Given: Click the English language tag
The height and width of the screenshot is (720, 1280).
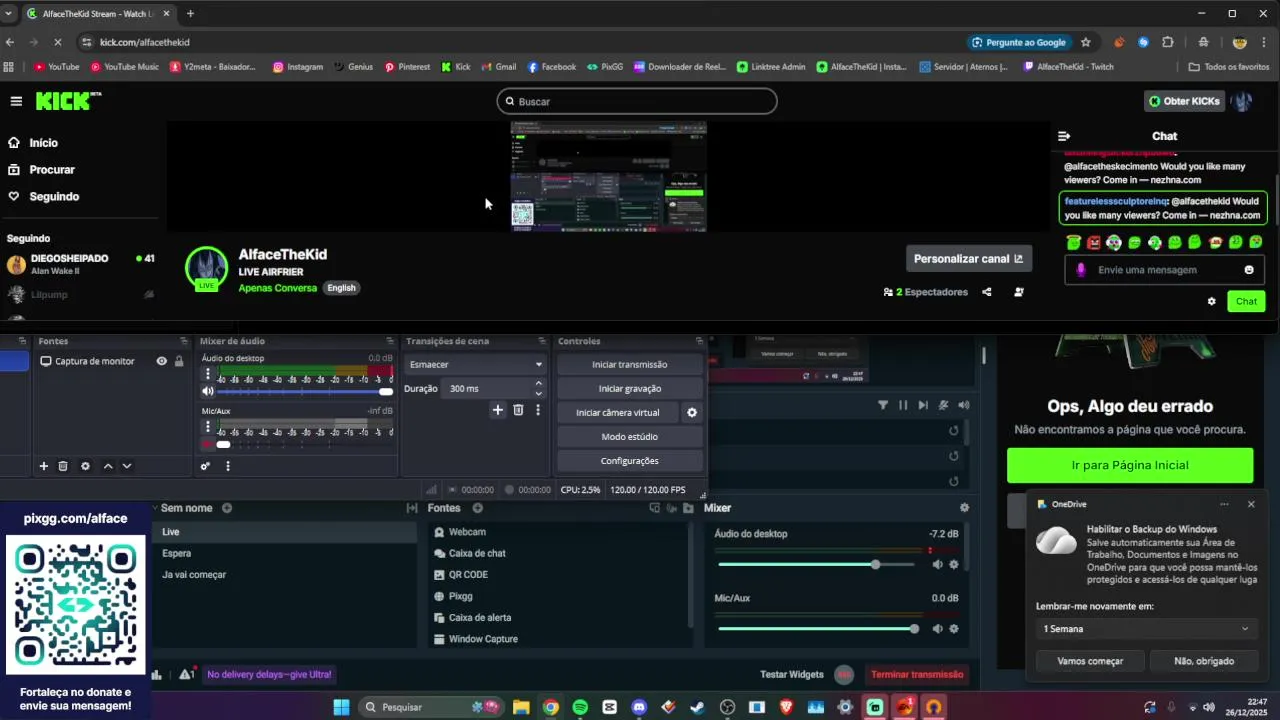Looking at the screenshot, I should click(341, 288).
